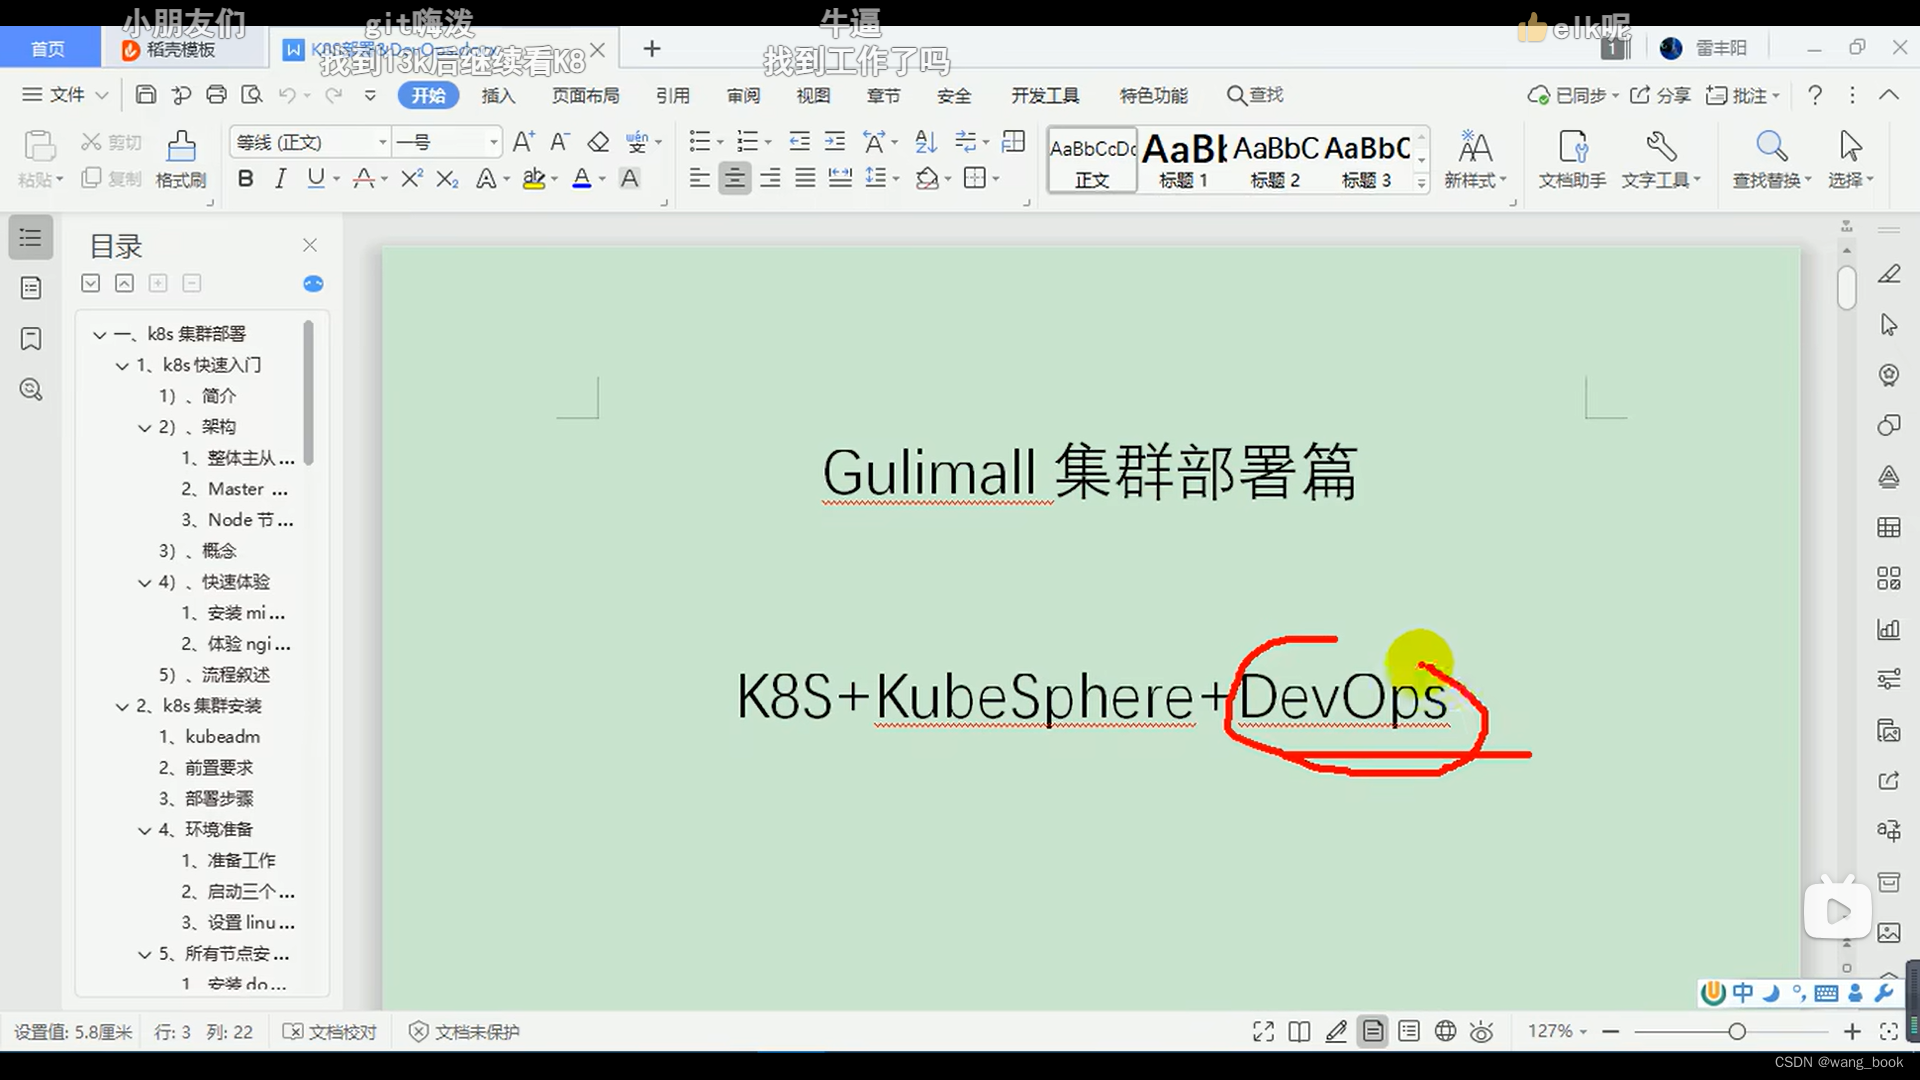Collapse the 4、环境准备 tree node
This screenshot has height=1080, width=1920.
click(144, 830)
